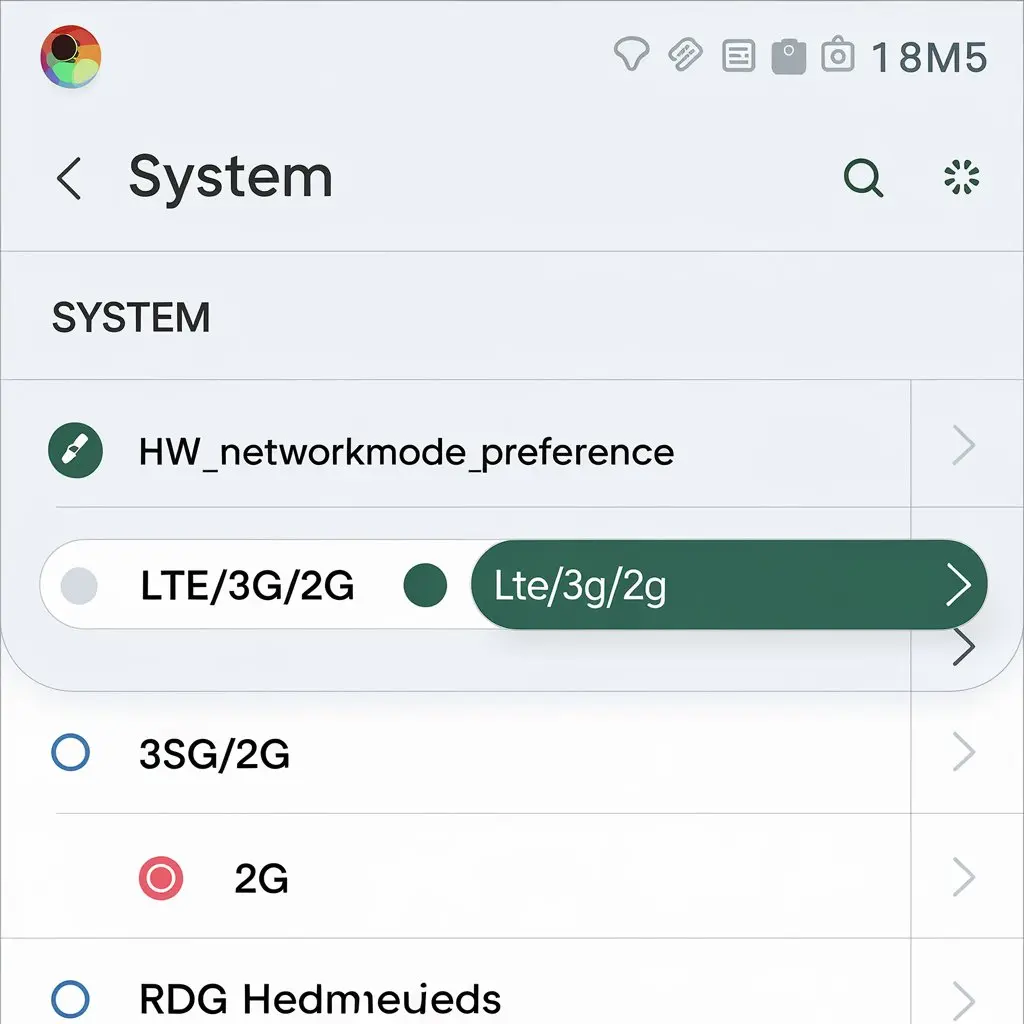Expand the 3SG/2G row chevron

click(964, 752)
